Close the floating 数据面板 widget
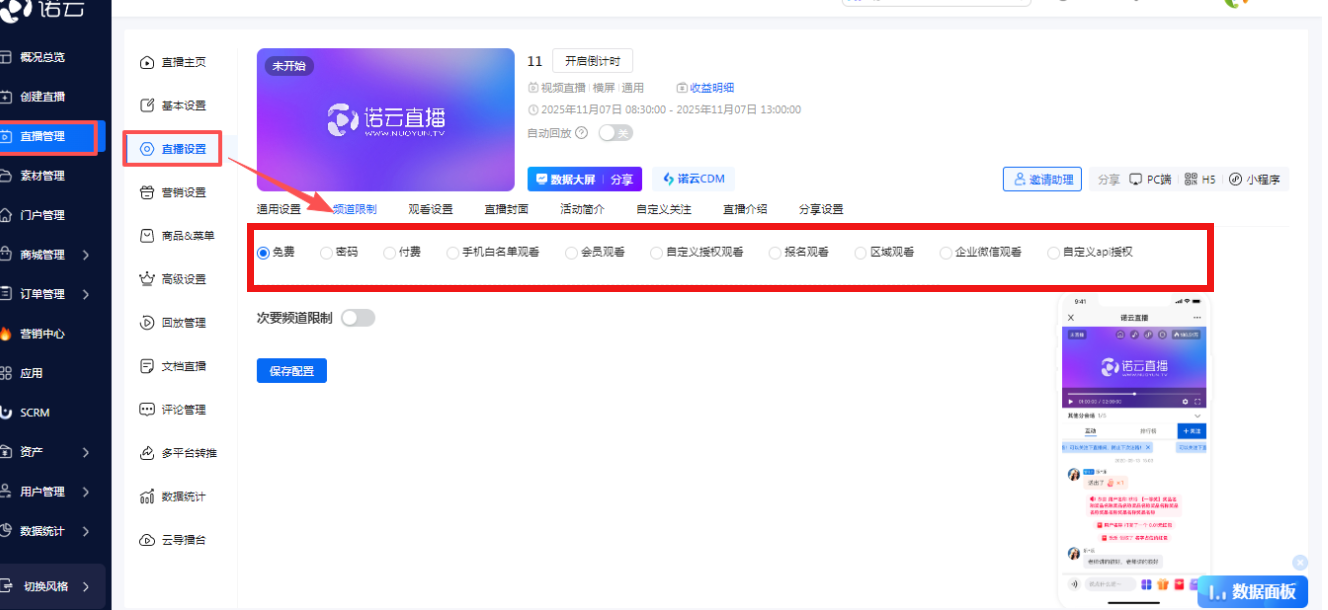Image resolution: width=1328 pixels, height=610 pixels. click(1300, 563)
